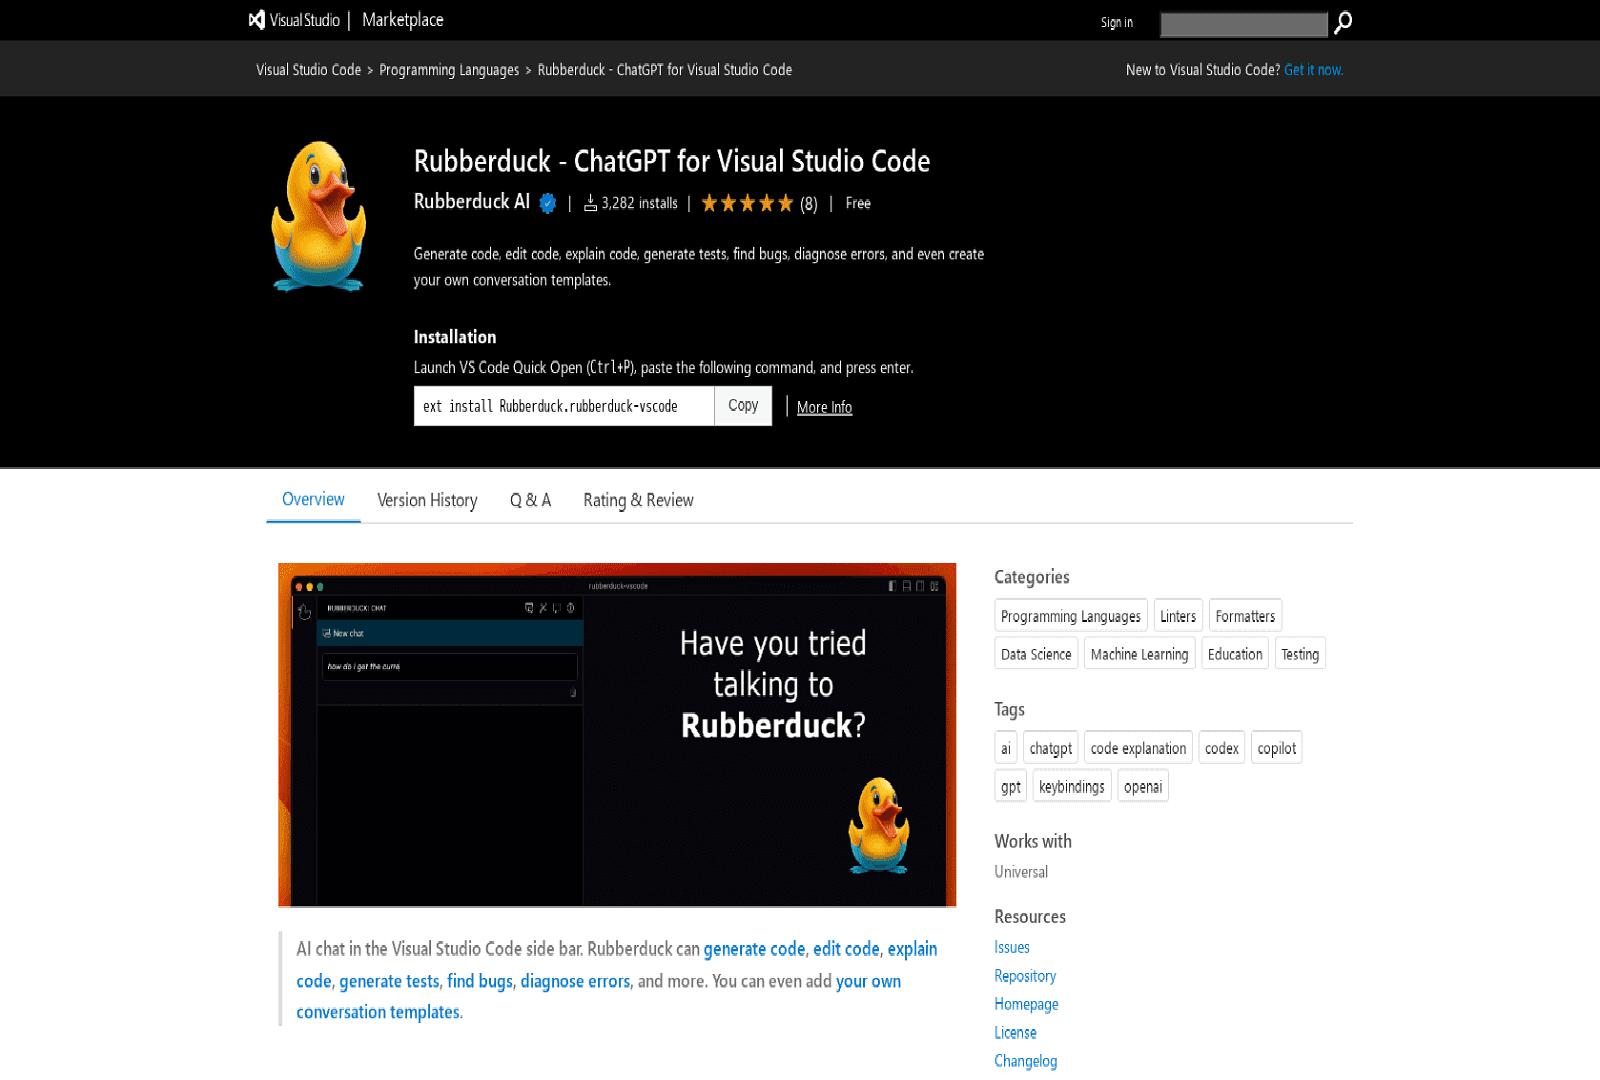
Task: Sign in to the Marketplace
Action: [1116, 21]
